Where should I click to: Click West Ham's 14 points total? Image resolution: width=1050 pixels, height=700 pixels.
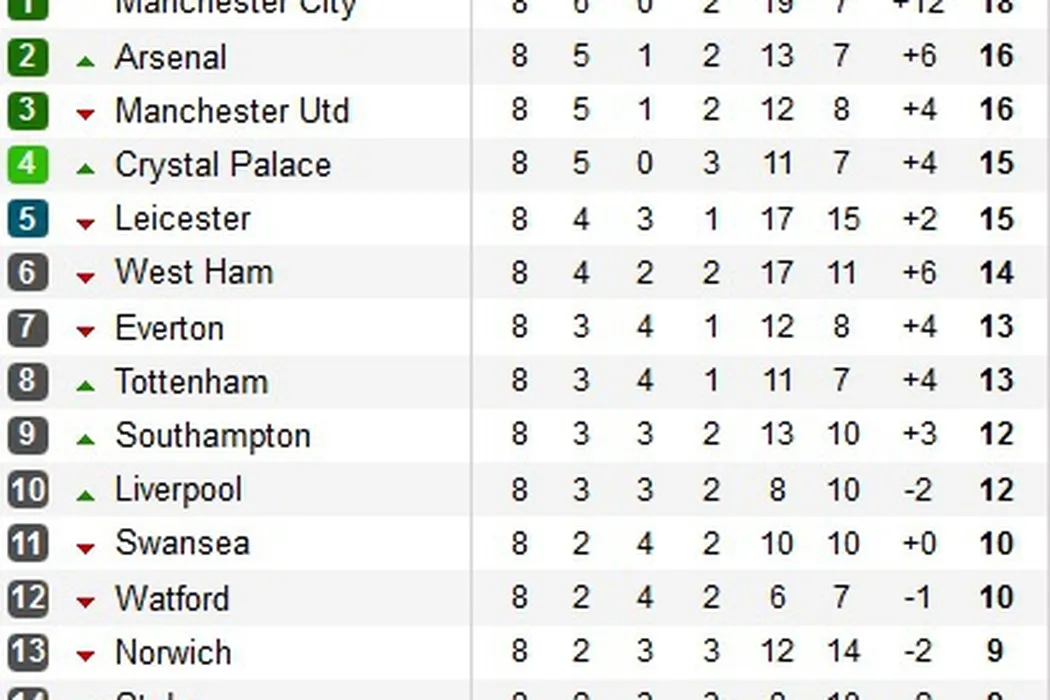click(996, 273)
